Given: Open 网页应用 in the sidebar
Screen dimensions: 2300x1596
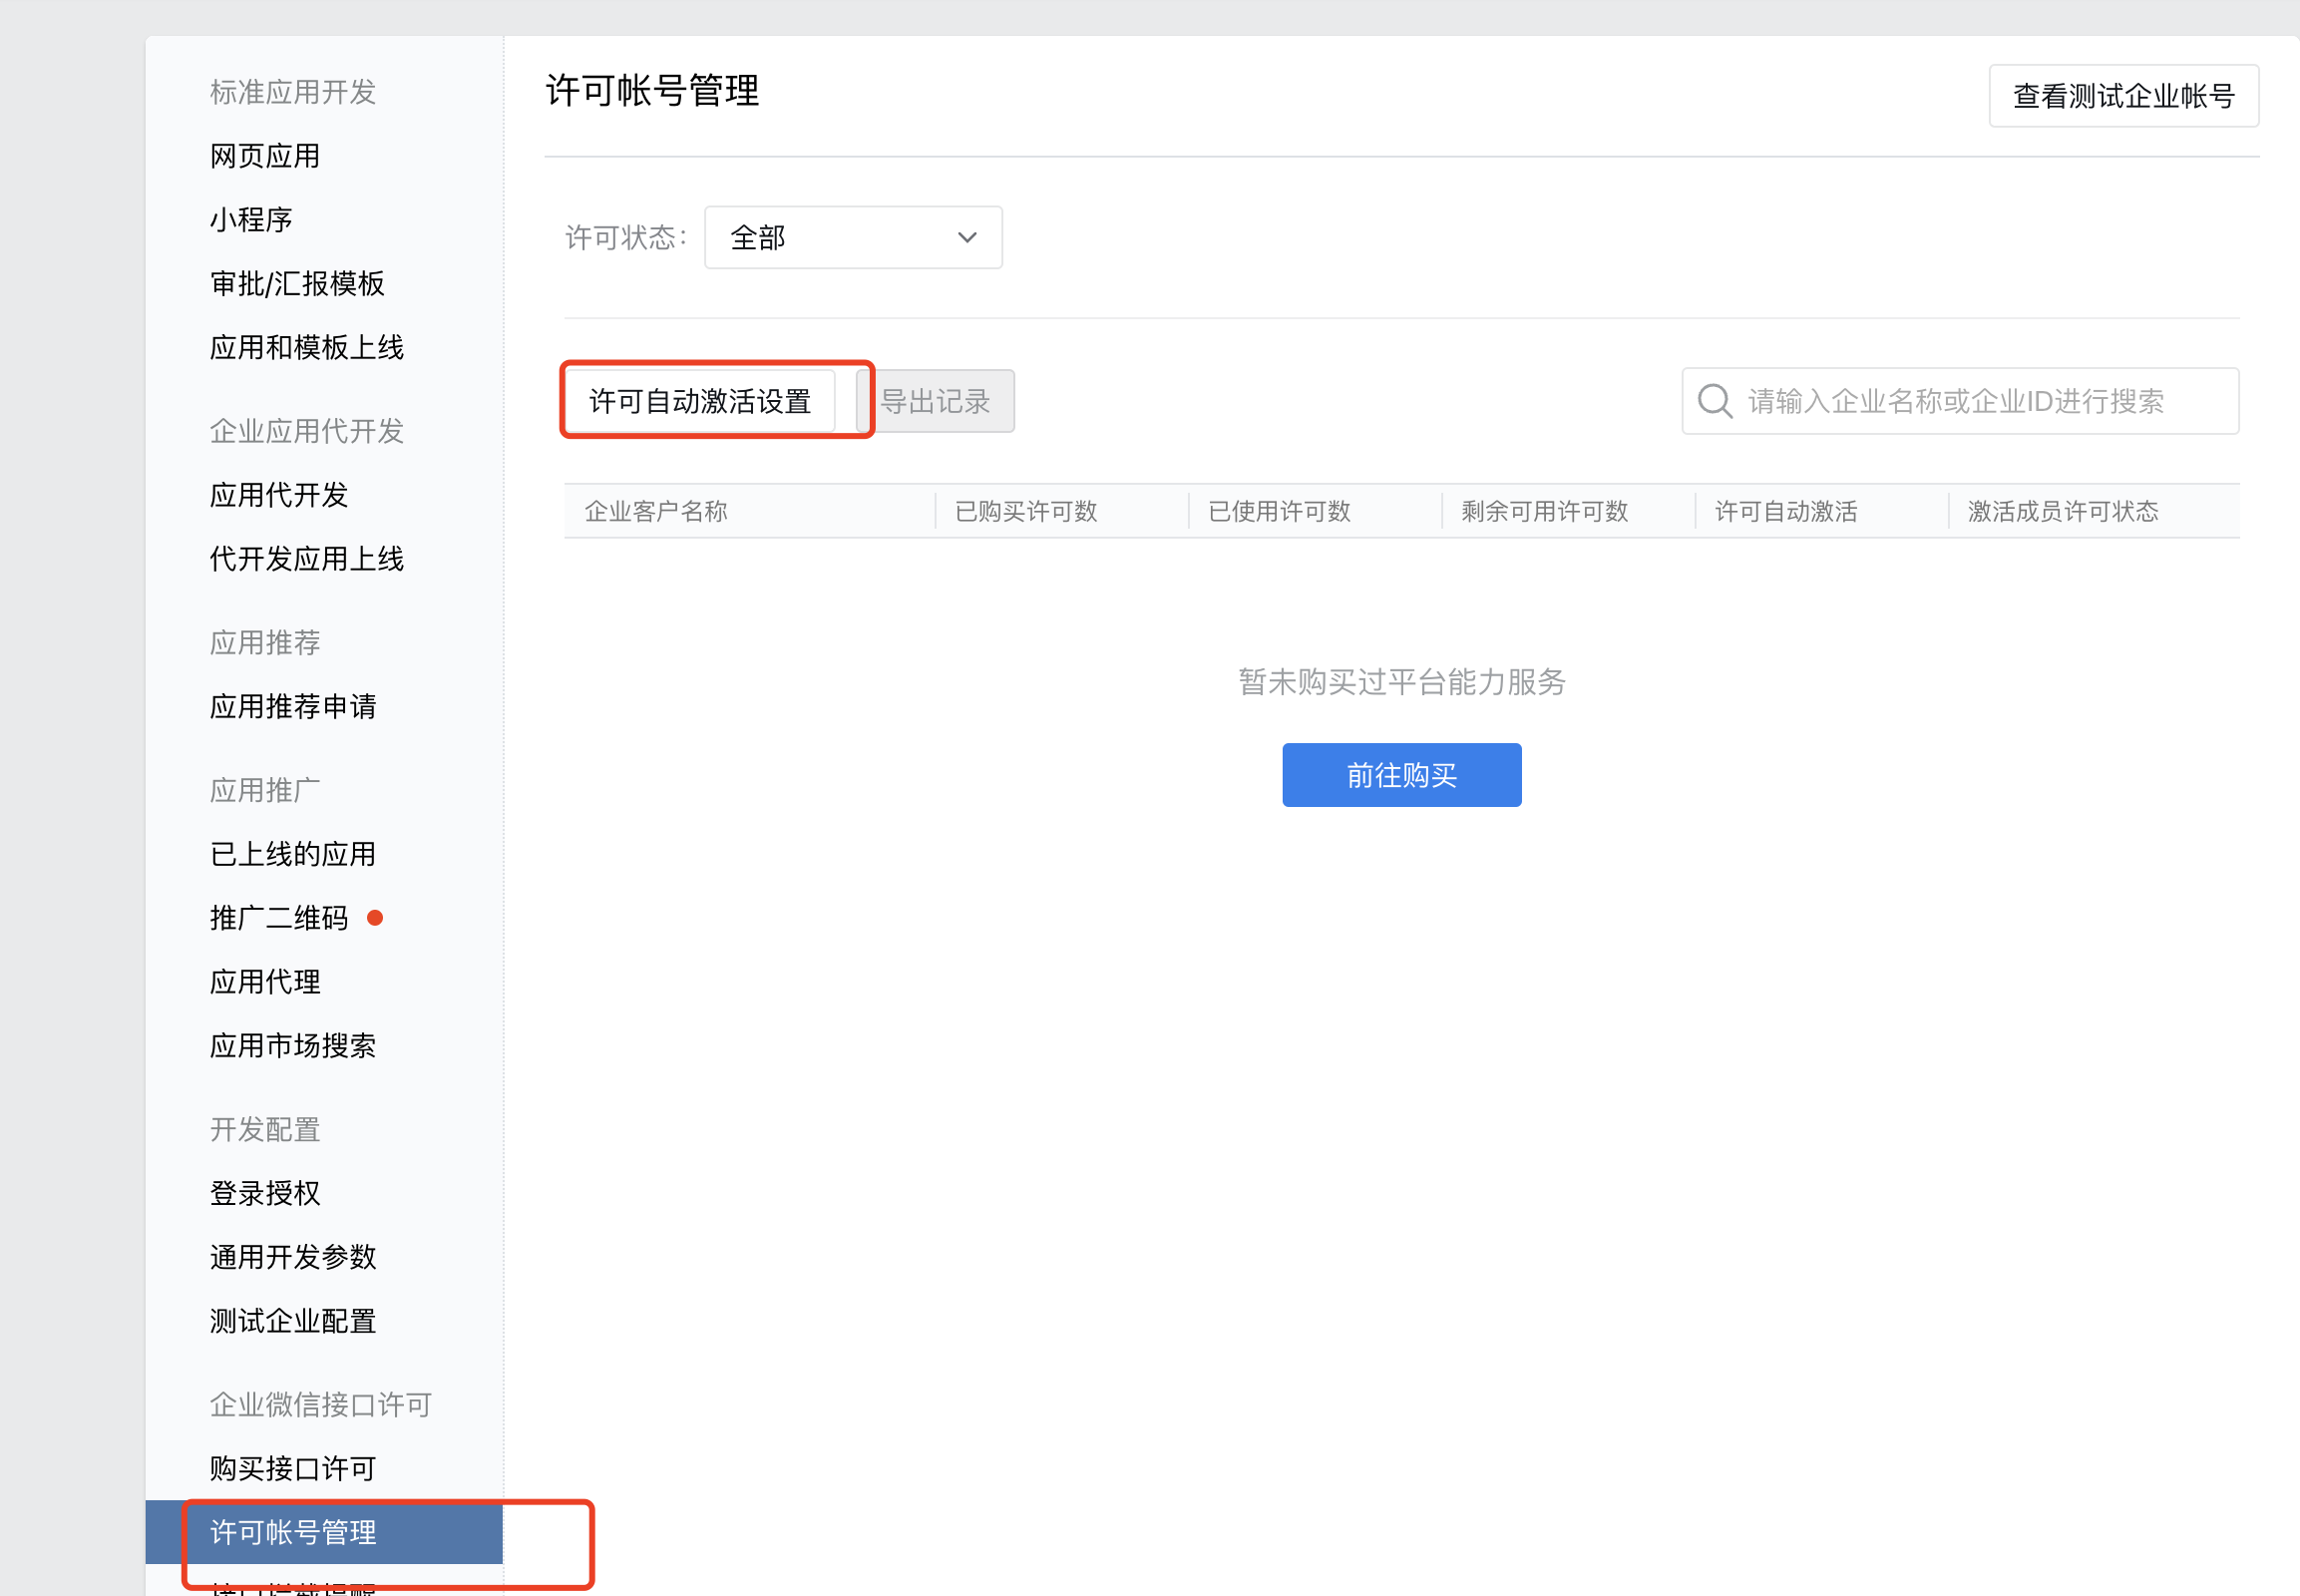Looking at the screenshot, I should (265, 156).
